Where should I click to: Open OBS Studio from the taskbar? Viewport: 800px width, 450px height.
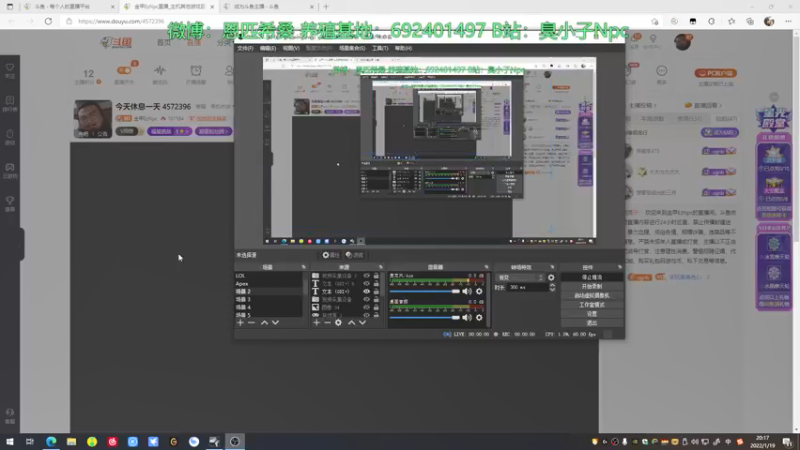point(235,441)
